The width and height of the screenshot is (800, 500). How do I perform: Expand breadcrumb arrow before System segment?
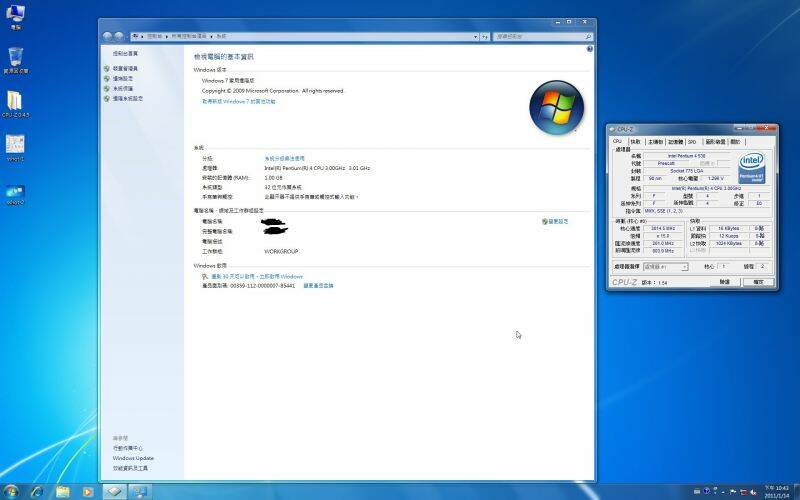click(x=211, y=37)
